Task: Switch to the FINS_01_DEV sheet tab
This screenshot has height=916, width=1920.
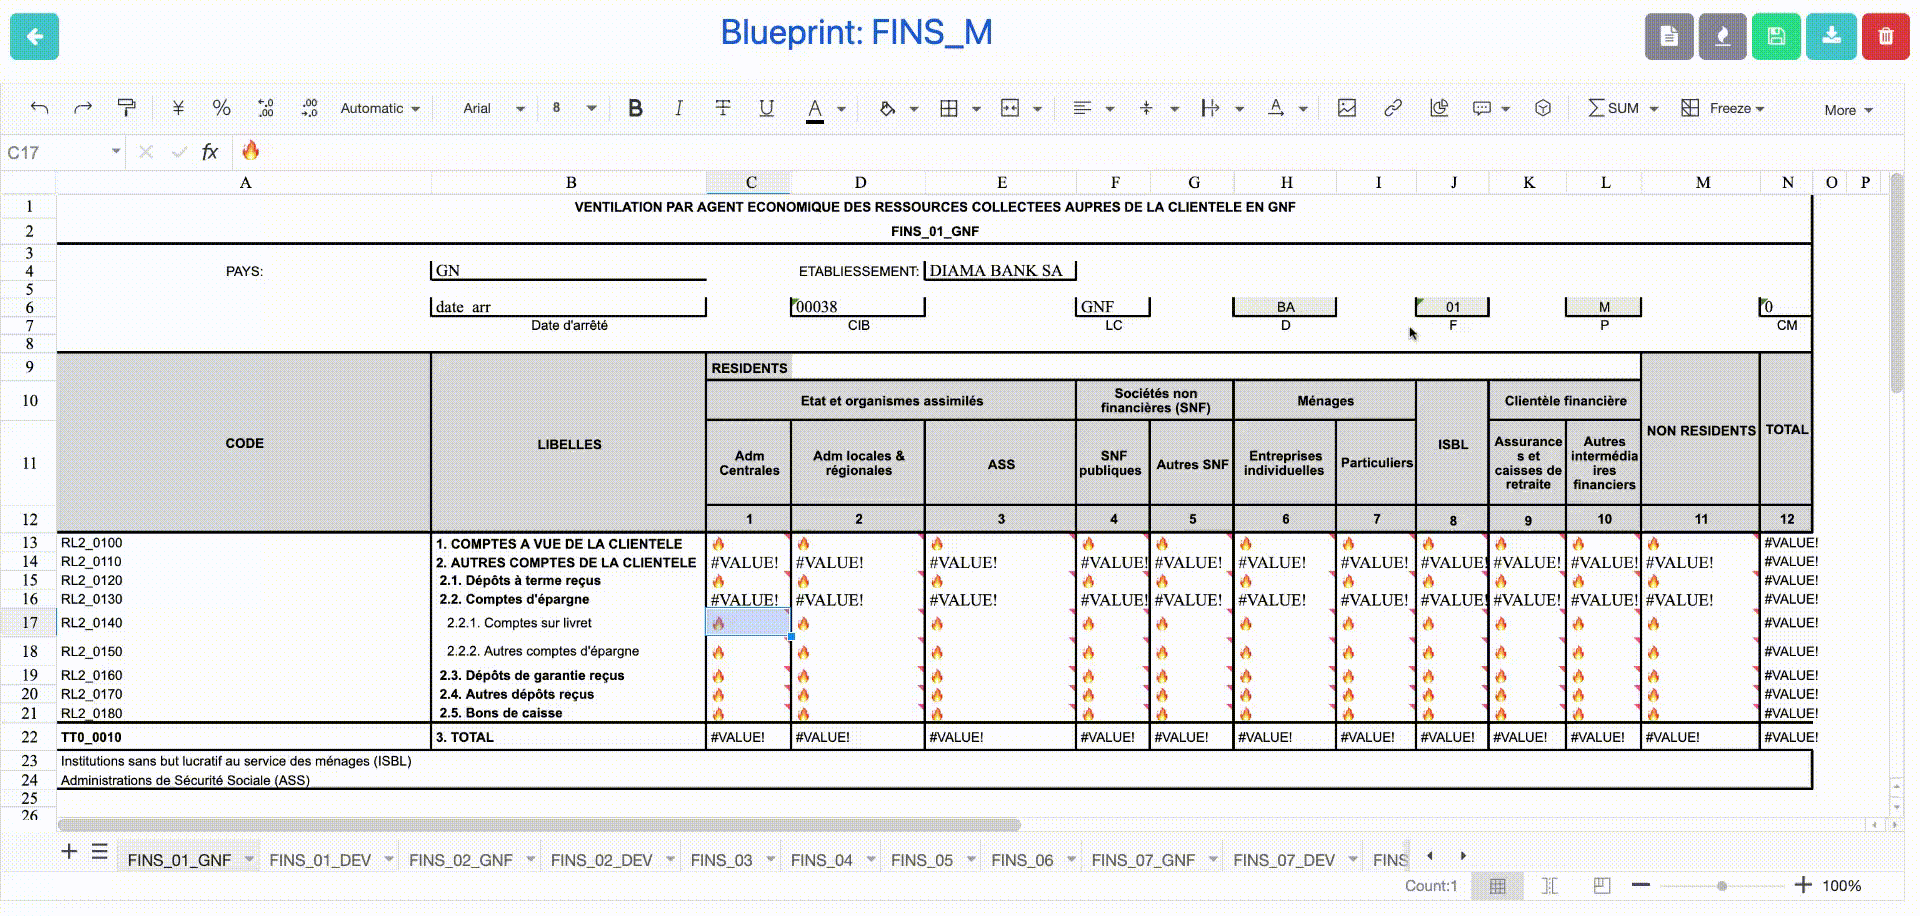Action: (320, 860)
